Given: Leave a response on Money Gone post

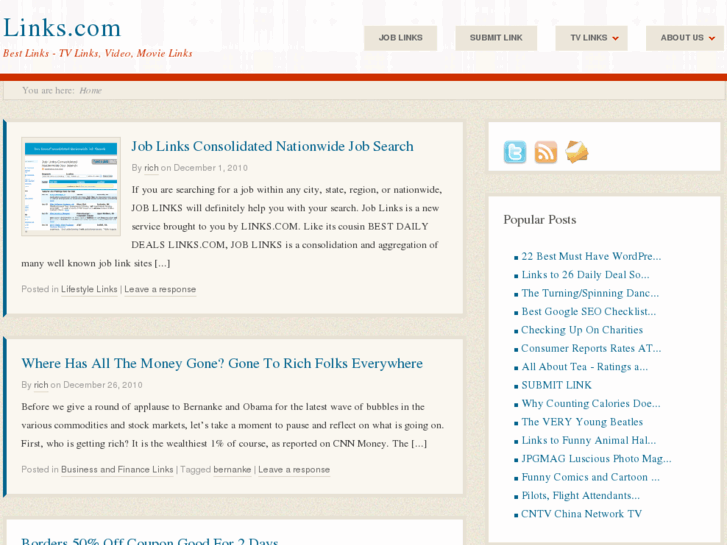Looking at the screenshot, I should pyautogui.click(x=294, y=470).
